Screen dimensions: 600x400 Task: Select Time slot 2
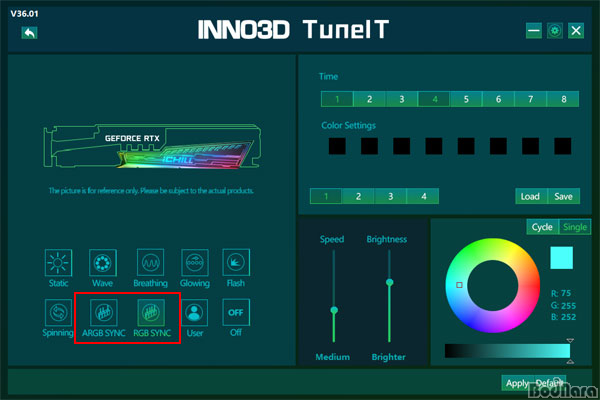tap(369, 99)
